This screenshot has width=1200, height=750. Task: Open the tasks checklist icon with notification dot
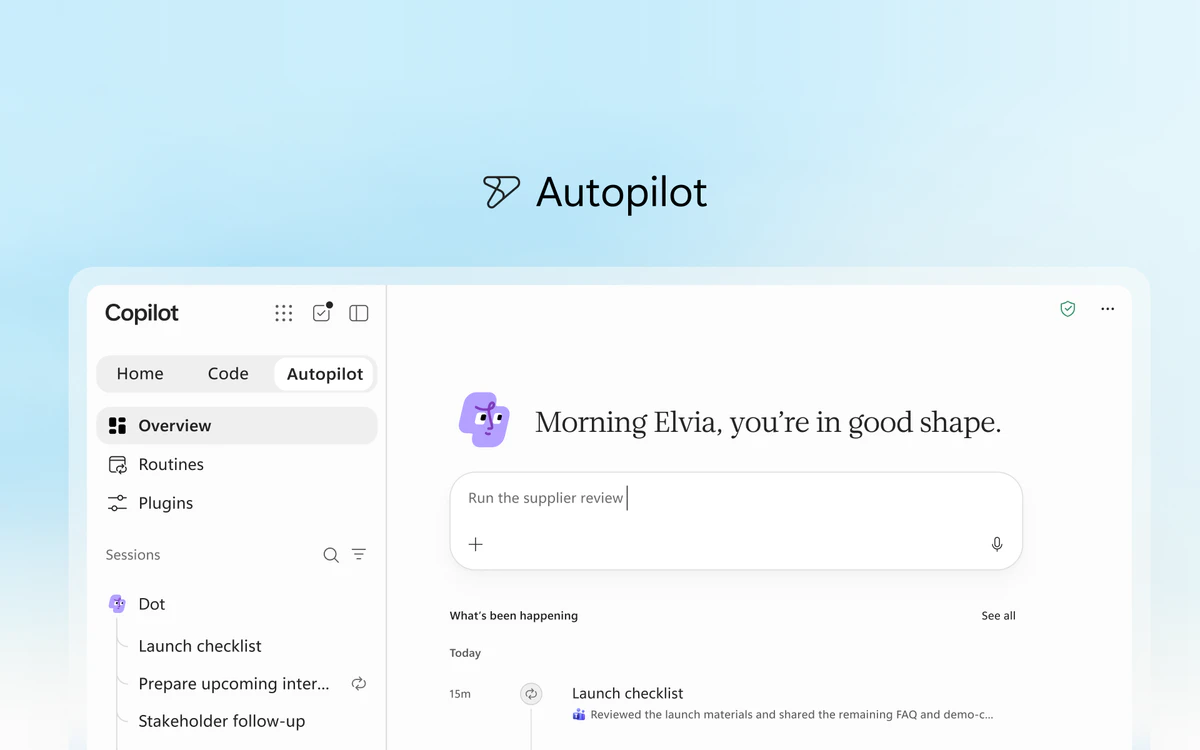tap(322, 312)
